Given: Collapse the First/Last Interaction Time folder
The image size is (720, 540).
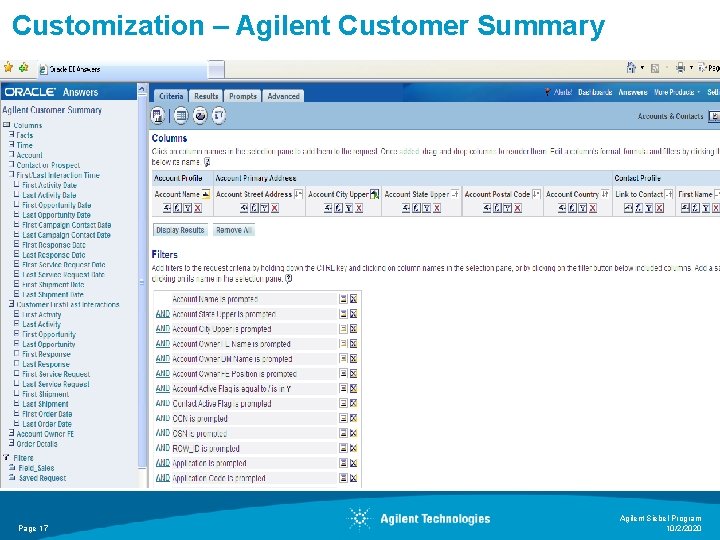Looking at the screenshot, I should click(11, 175).
